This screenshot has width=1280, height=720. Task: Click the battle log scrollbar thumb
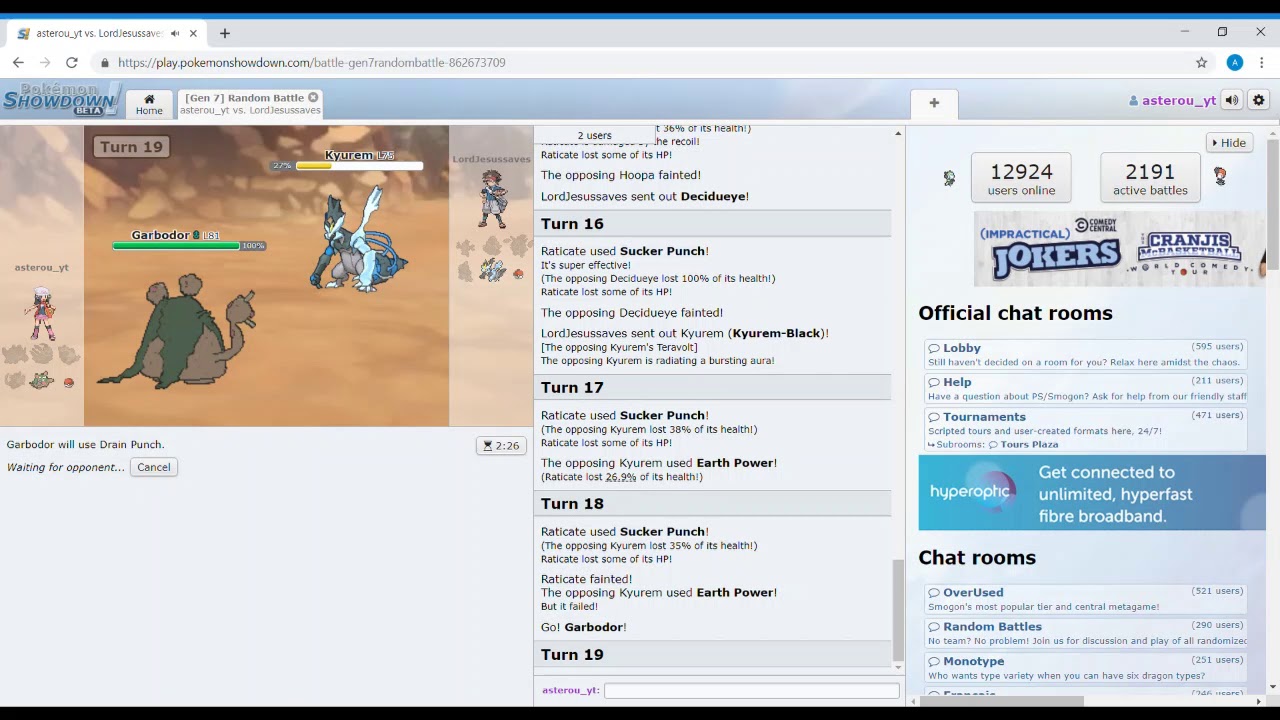(x=898, y=608)
